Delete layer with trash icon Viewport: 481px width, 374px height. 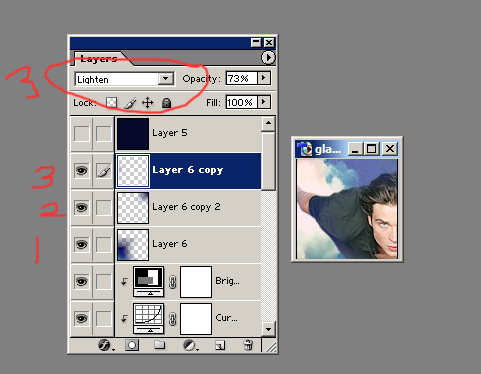(248, 345)
